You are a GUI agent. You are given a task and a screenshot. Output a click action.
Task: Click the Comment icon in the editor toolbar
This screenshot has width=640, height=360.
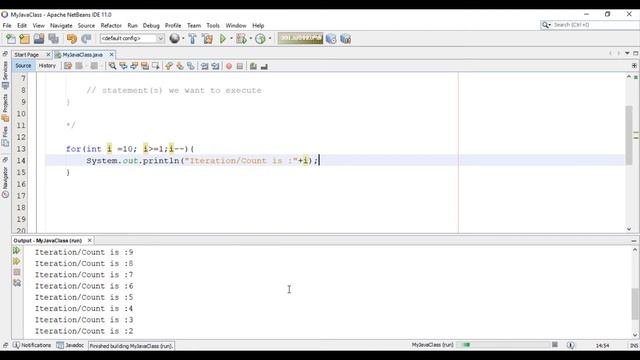point(253,66)
